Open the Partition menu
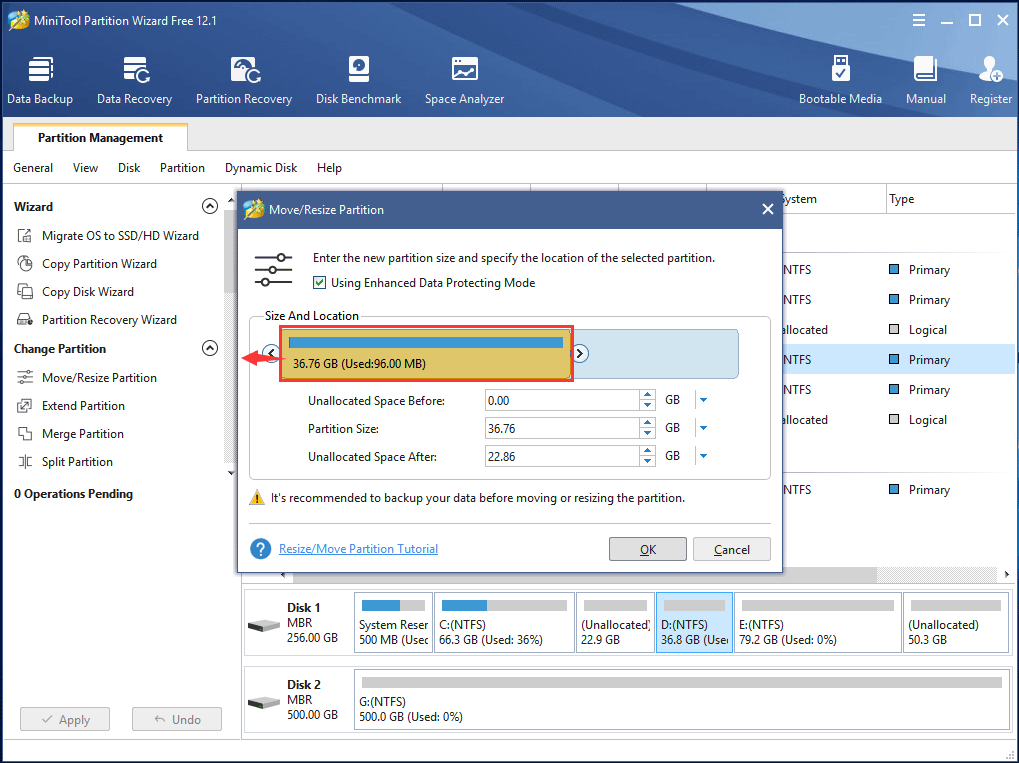 click(x=182, y=168)
